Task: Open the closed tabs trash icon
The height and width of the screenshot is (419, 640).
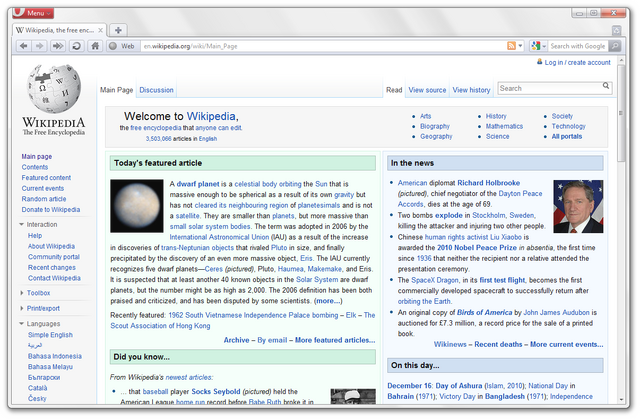Action: tap(616, 30)
